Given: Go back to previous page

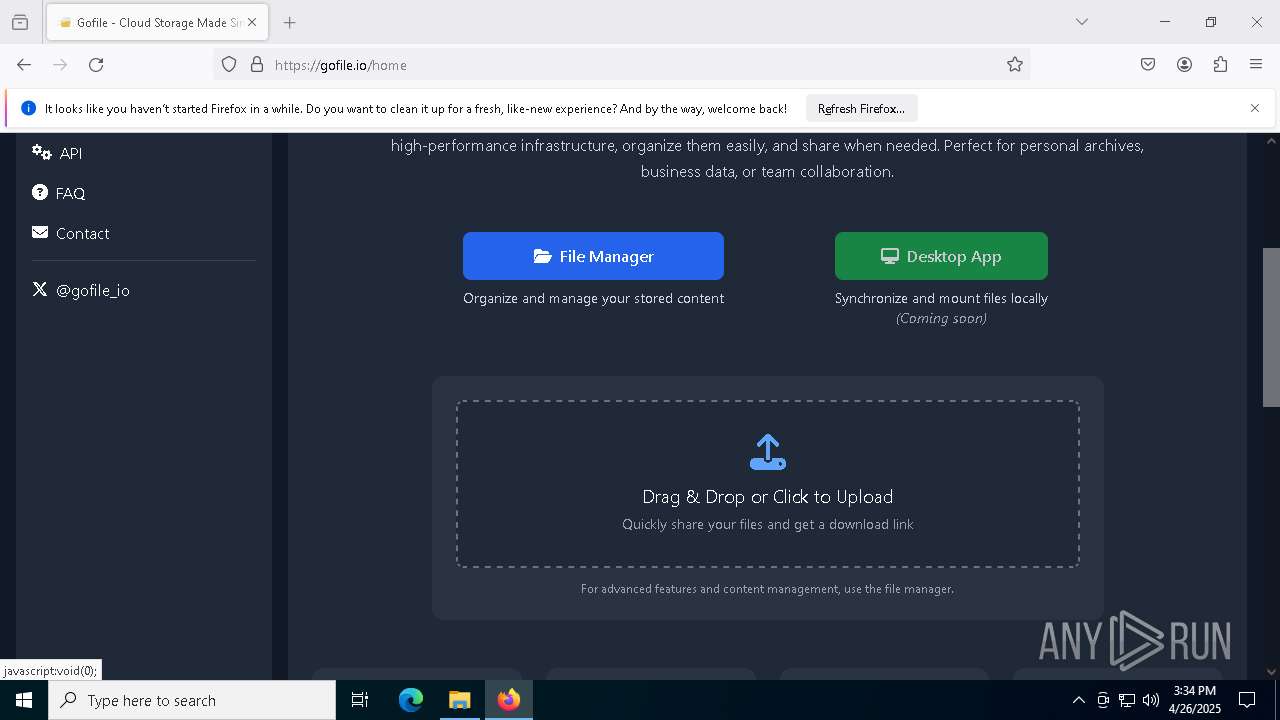Looking at the screenshot, I should pyautogui.click(x=24, y=64).
